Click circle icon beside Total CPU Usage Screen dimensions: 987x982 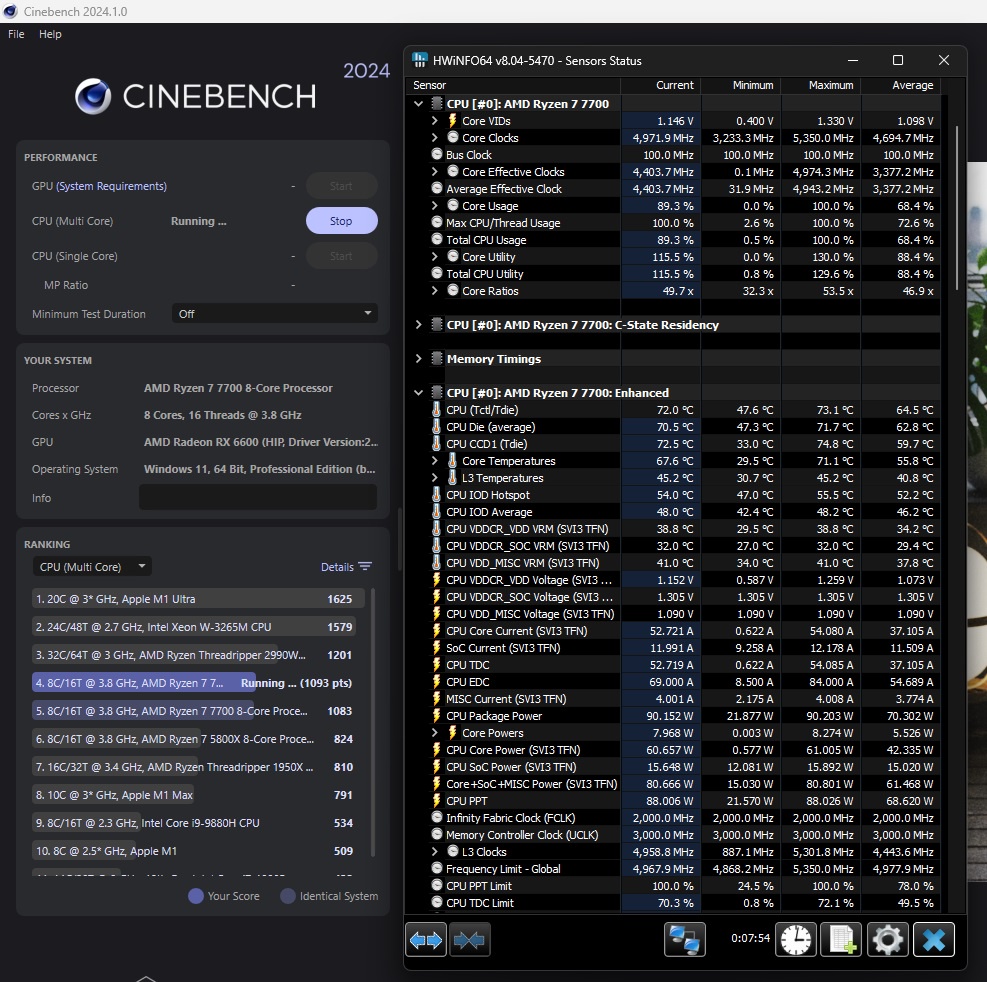pyautogui.click(x=437, y=239)
